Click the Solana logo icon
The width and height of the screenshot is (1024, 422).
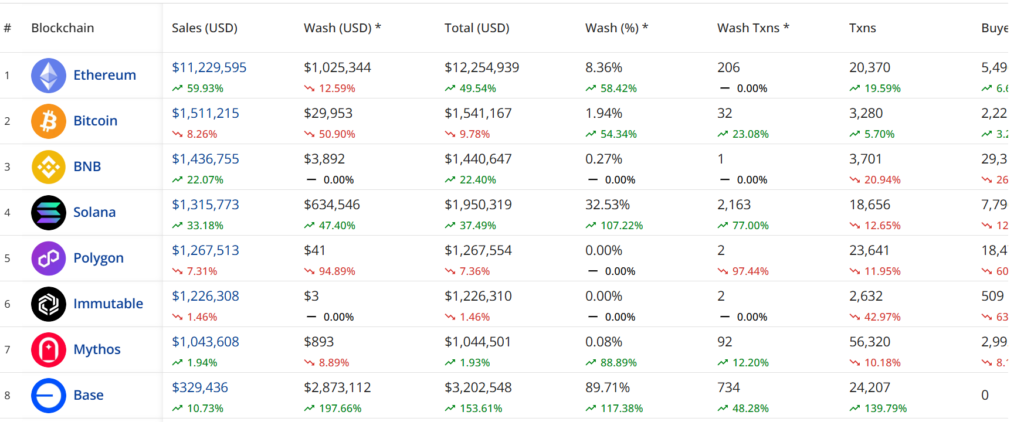pyautogui.click(x=48, y=212)
